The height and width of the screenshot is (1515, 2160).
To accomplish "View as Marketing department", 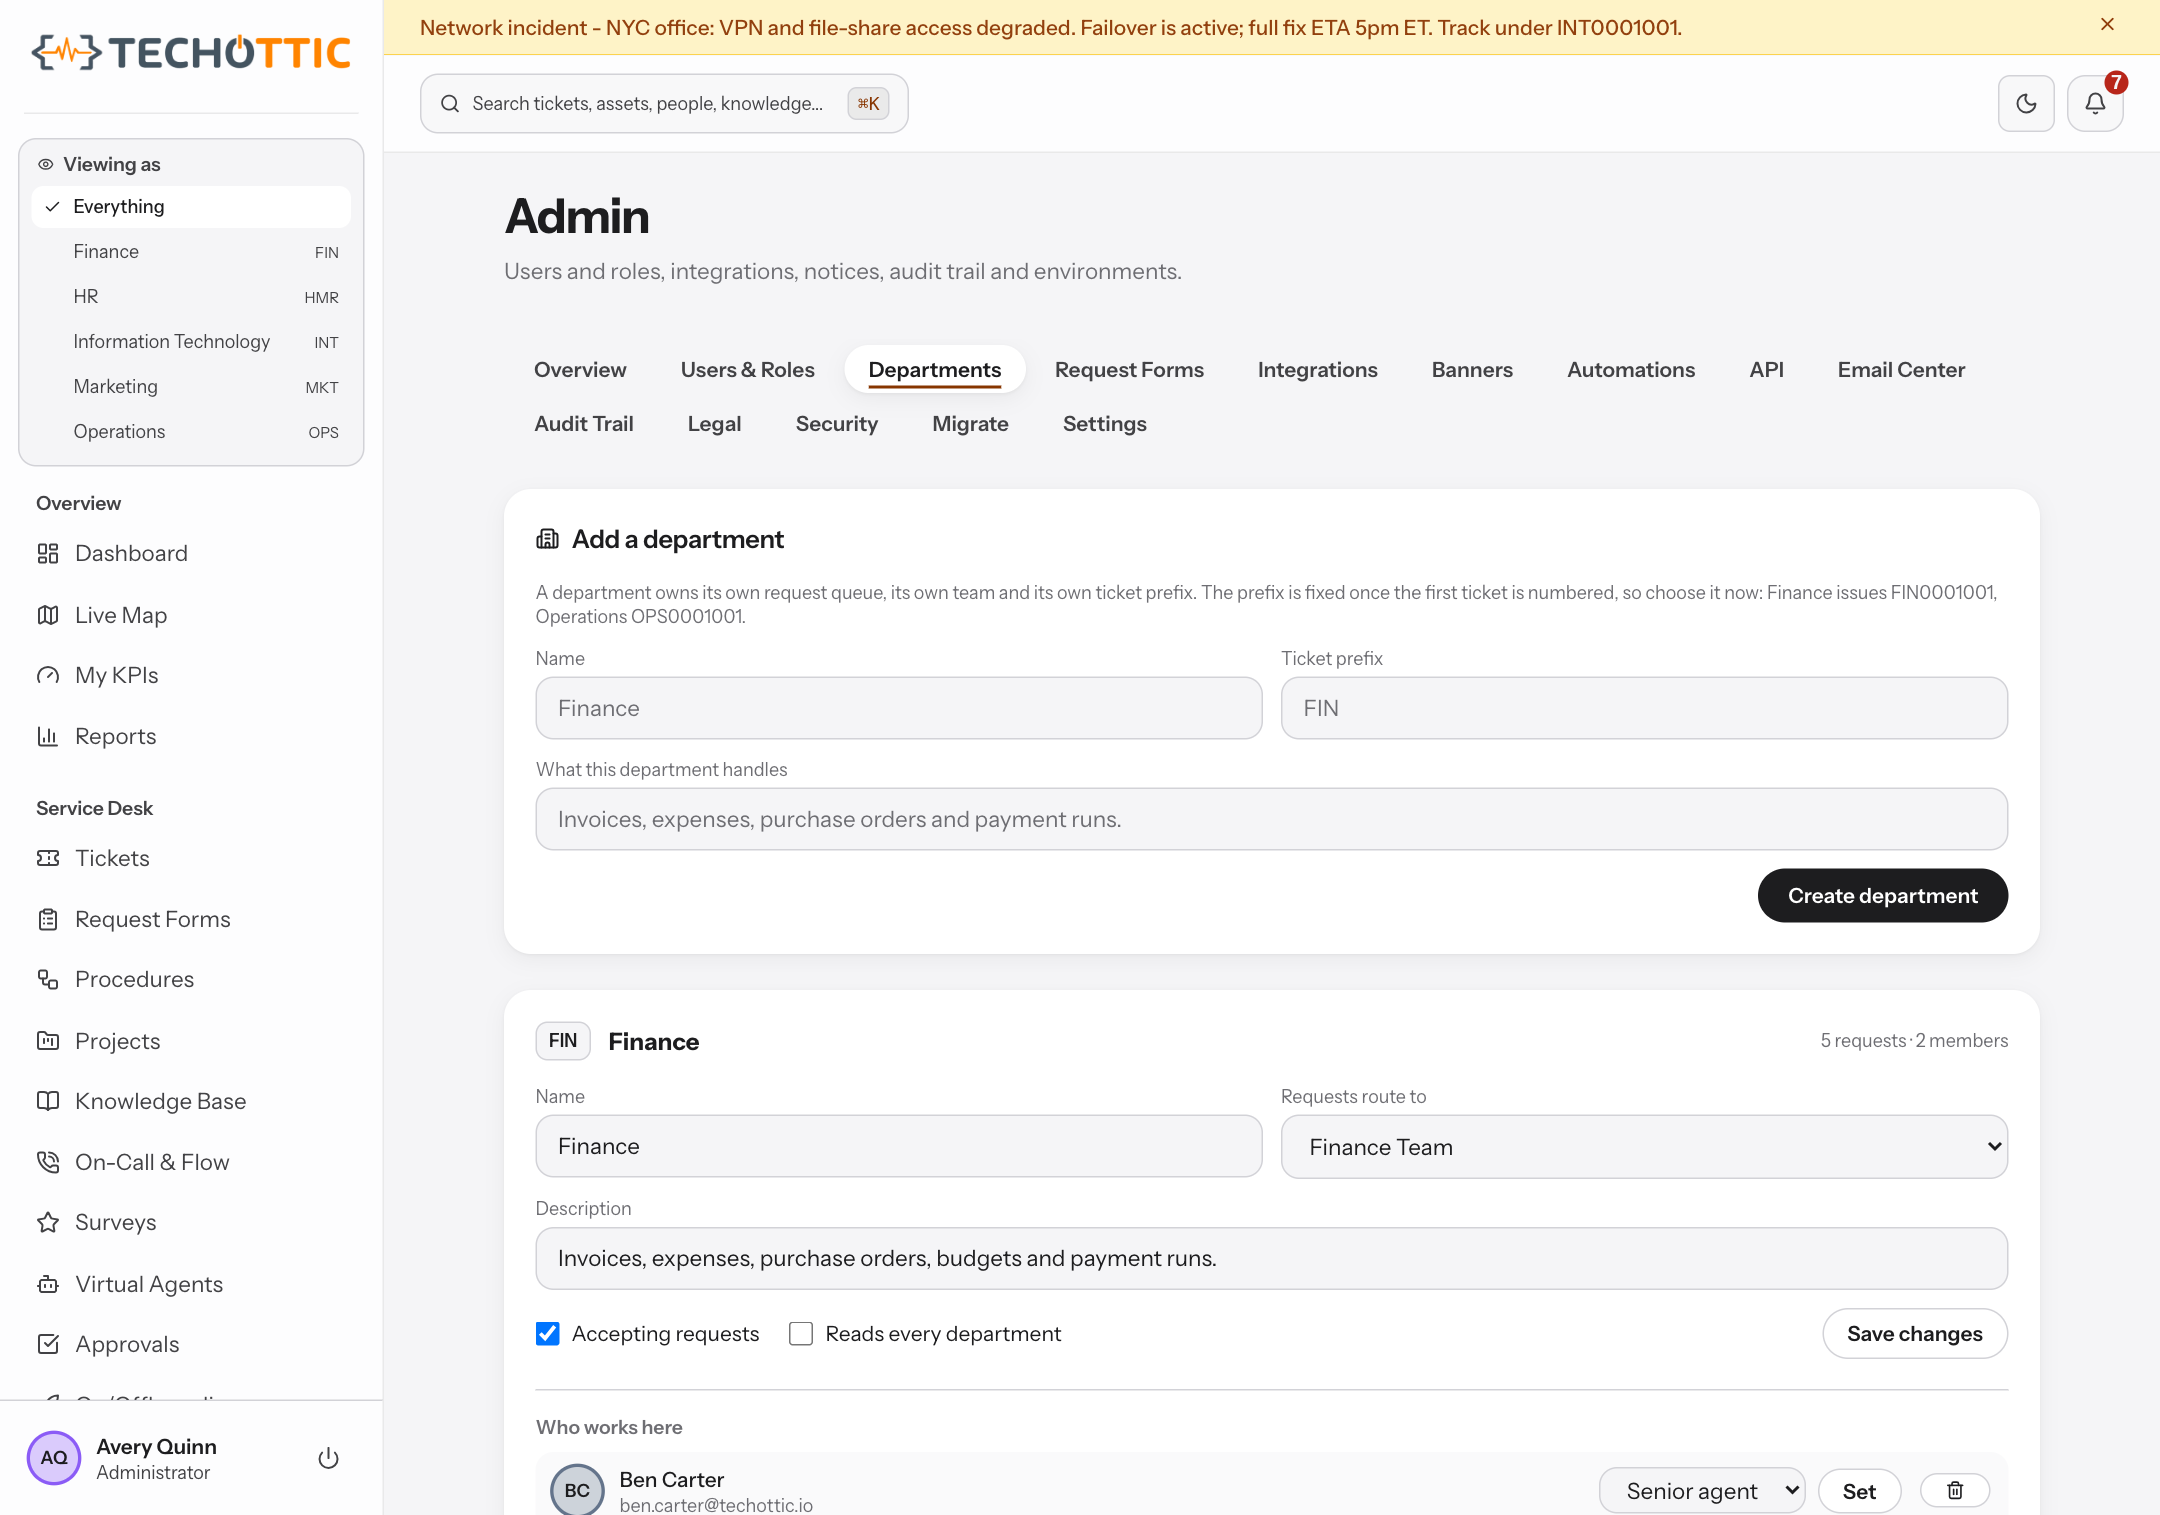I will pyautogui.click(x=191, y=387).
